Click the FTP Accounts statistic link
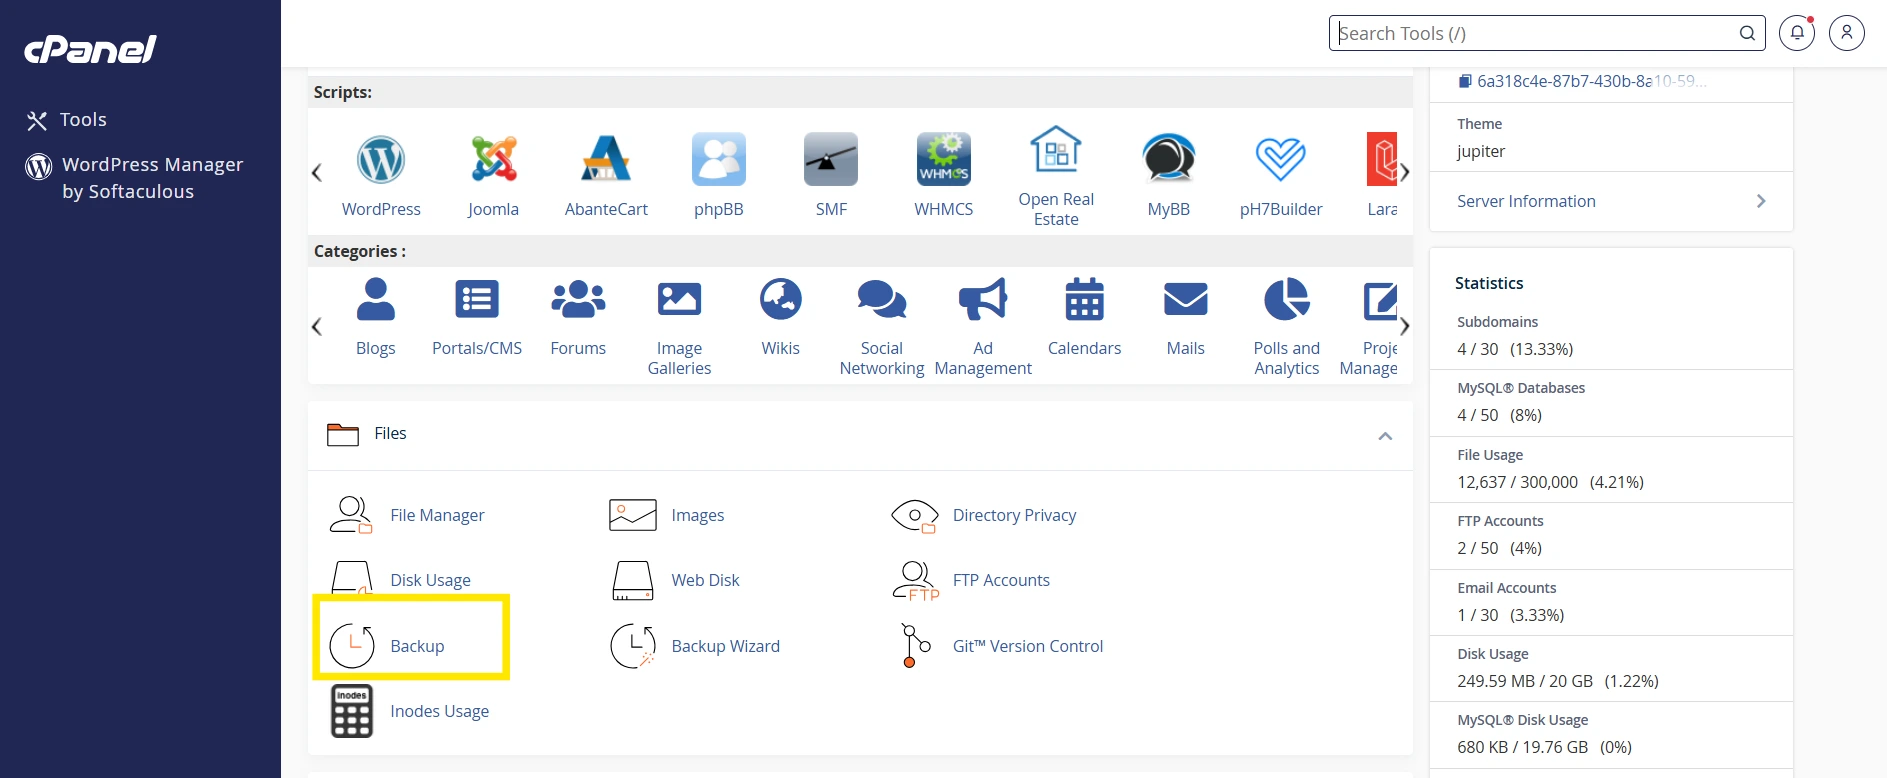This screenshot has width=1887, height=778. coord(1500,521)
